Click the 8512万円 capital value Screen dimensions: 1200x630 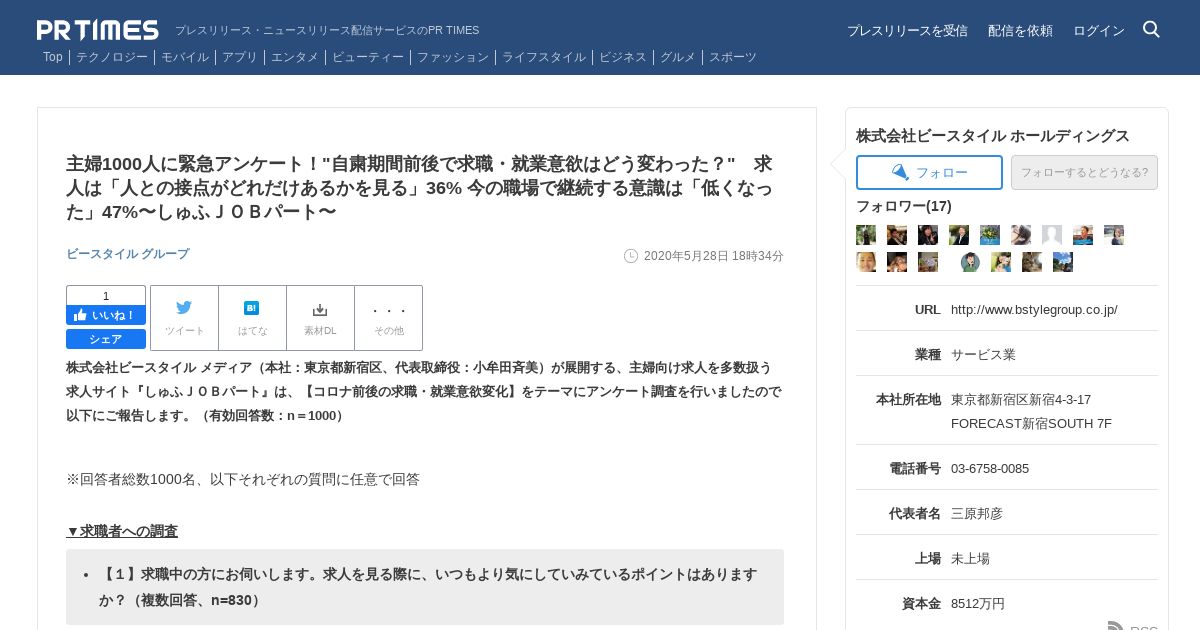point(978,603)
